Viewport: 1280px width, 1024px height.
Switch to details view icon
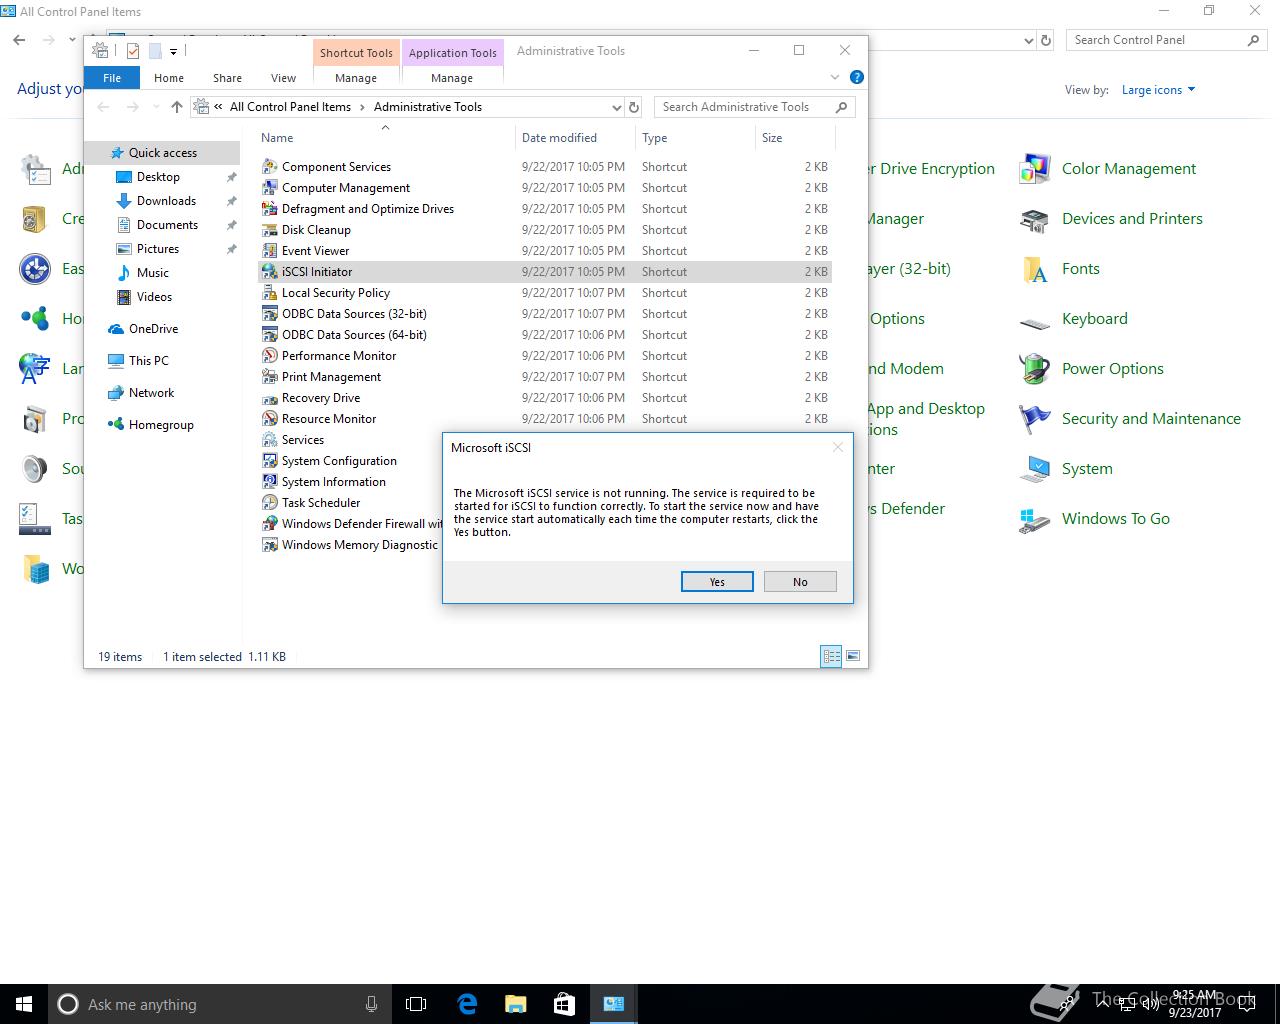point(831,656)
